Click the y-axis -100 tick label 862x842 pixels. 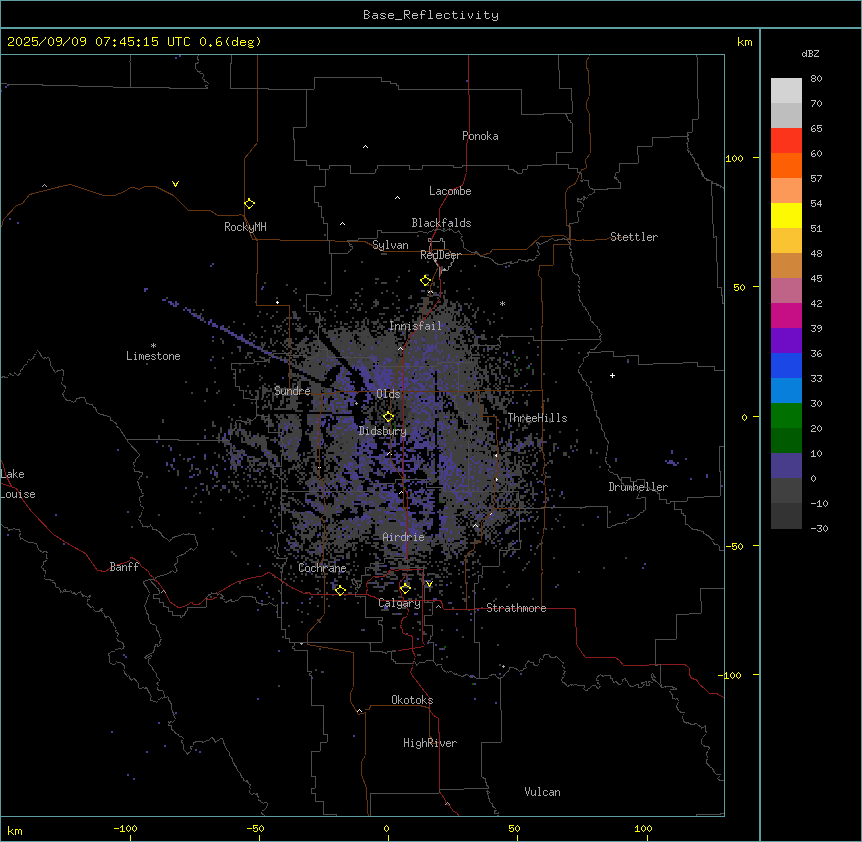click(732, 675)
